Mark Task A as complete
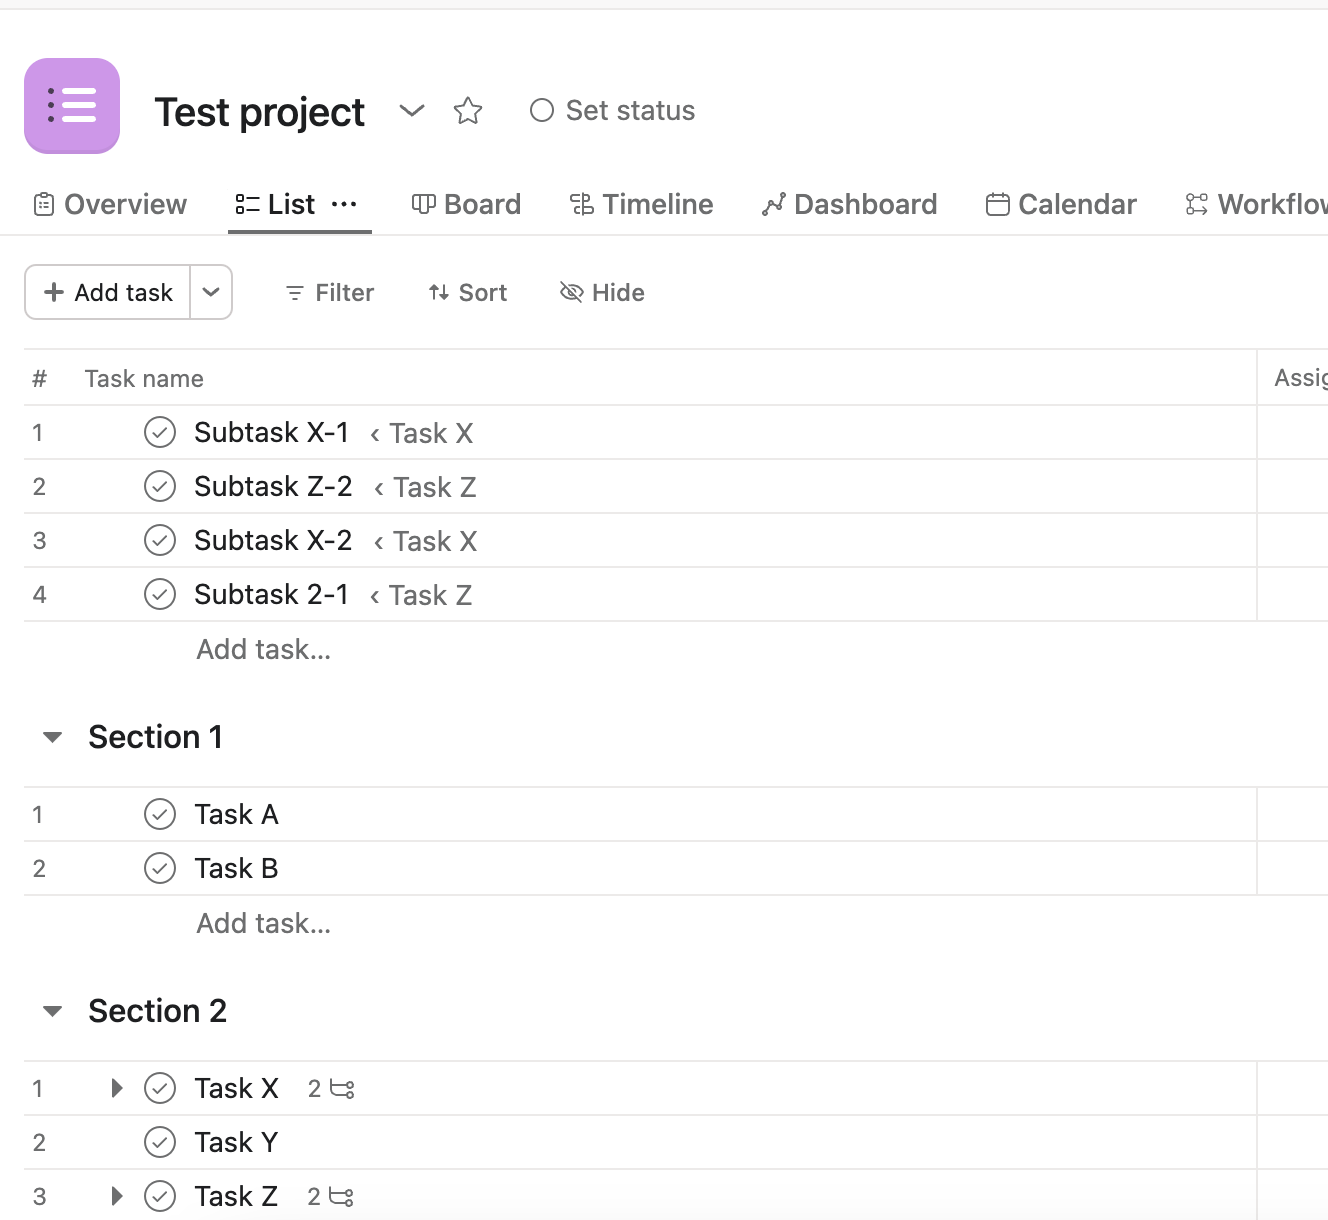The image size is (1328, 1220). click(160, 815)
